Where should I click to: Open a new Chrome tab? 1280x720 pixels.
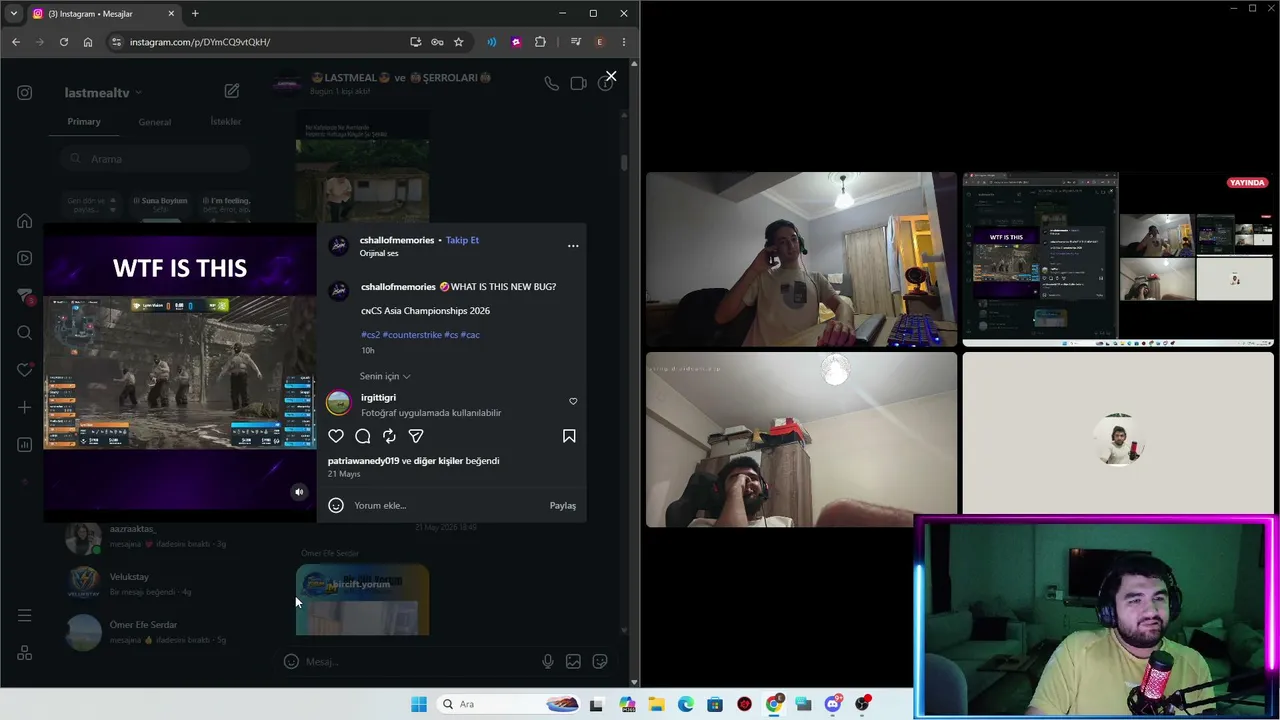point(195,14)
